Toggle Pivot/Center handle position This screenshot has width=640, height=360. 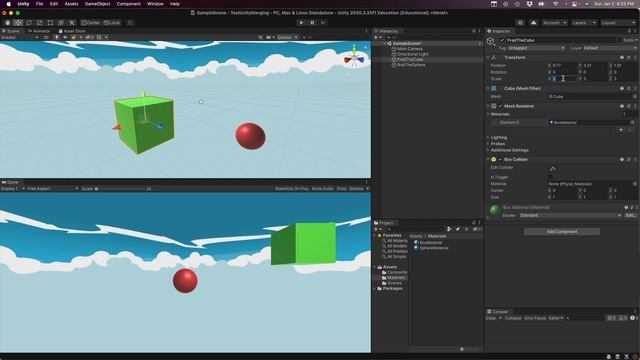point(91,23)
